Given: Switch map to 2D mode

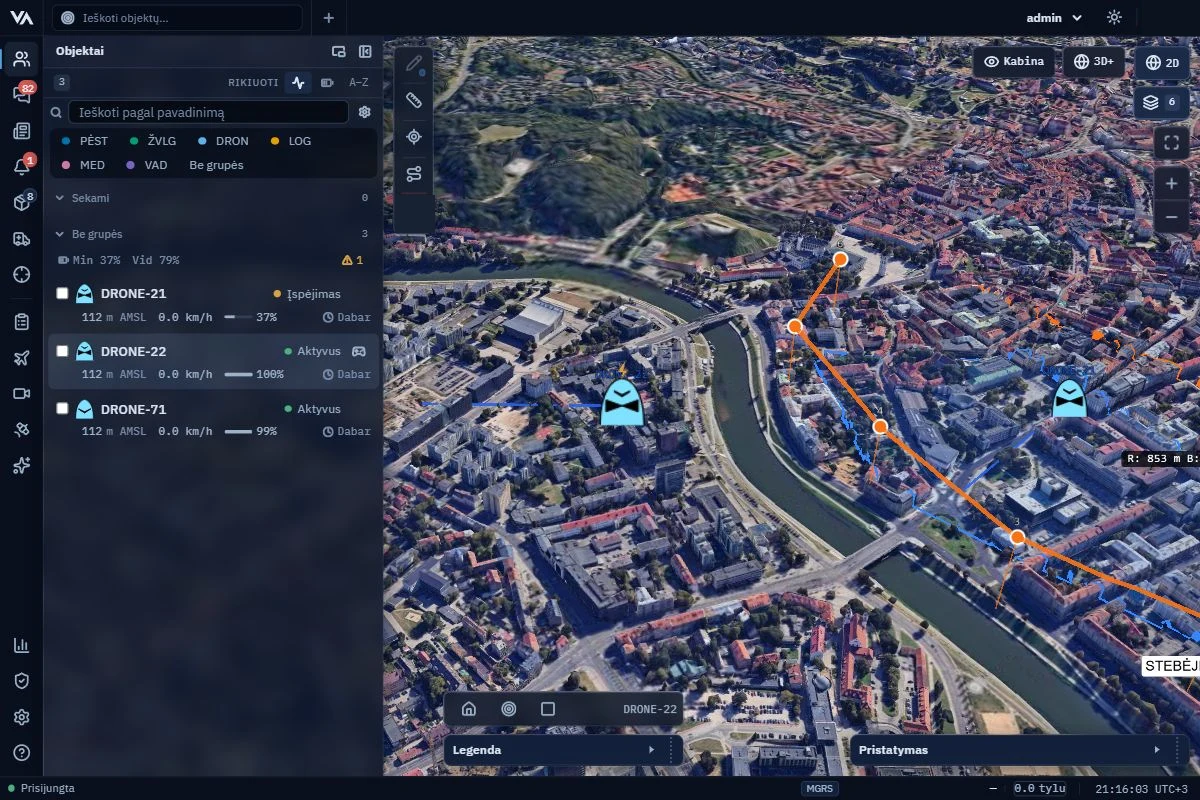Looking at the screenshot, I should 1162,62.
